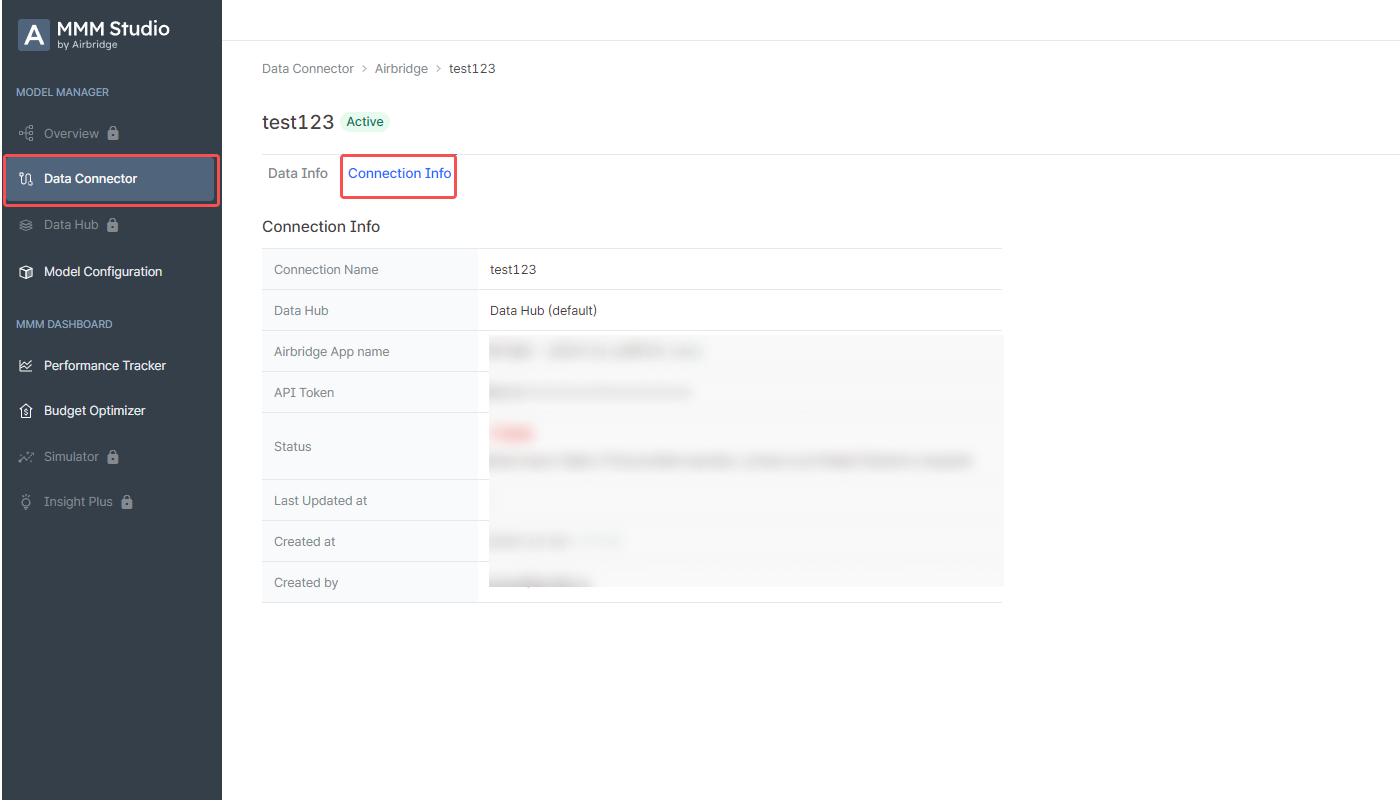Click the Status row label
The image size is (1400, 800).
293,447
